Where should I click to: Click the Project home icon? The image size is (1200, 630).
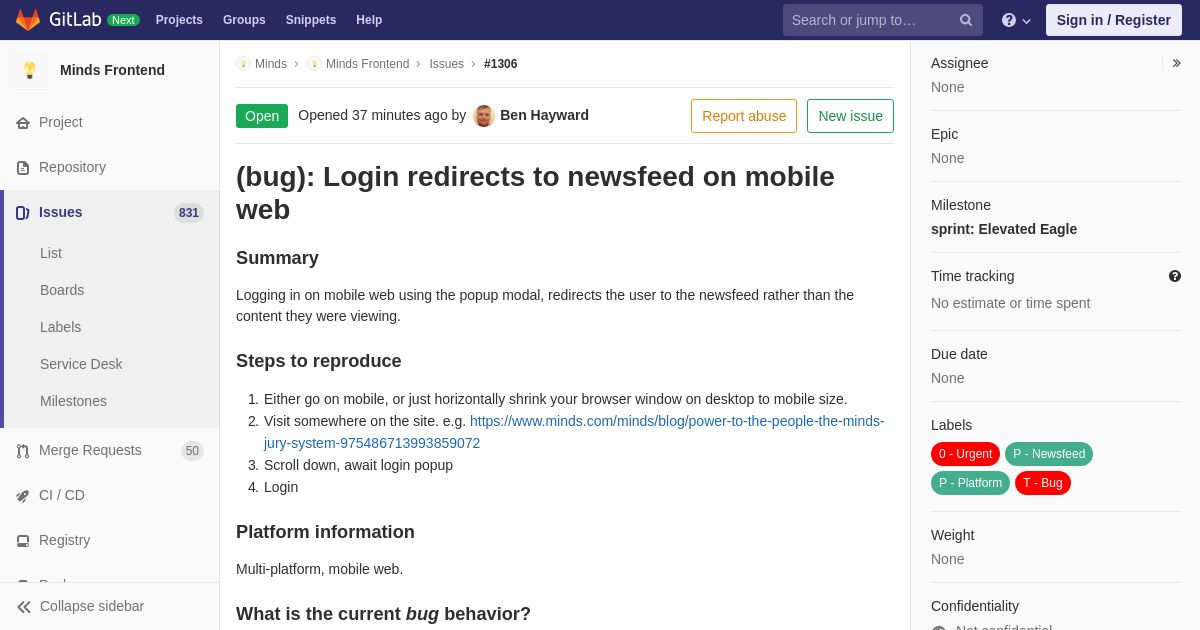pos(23,123)
